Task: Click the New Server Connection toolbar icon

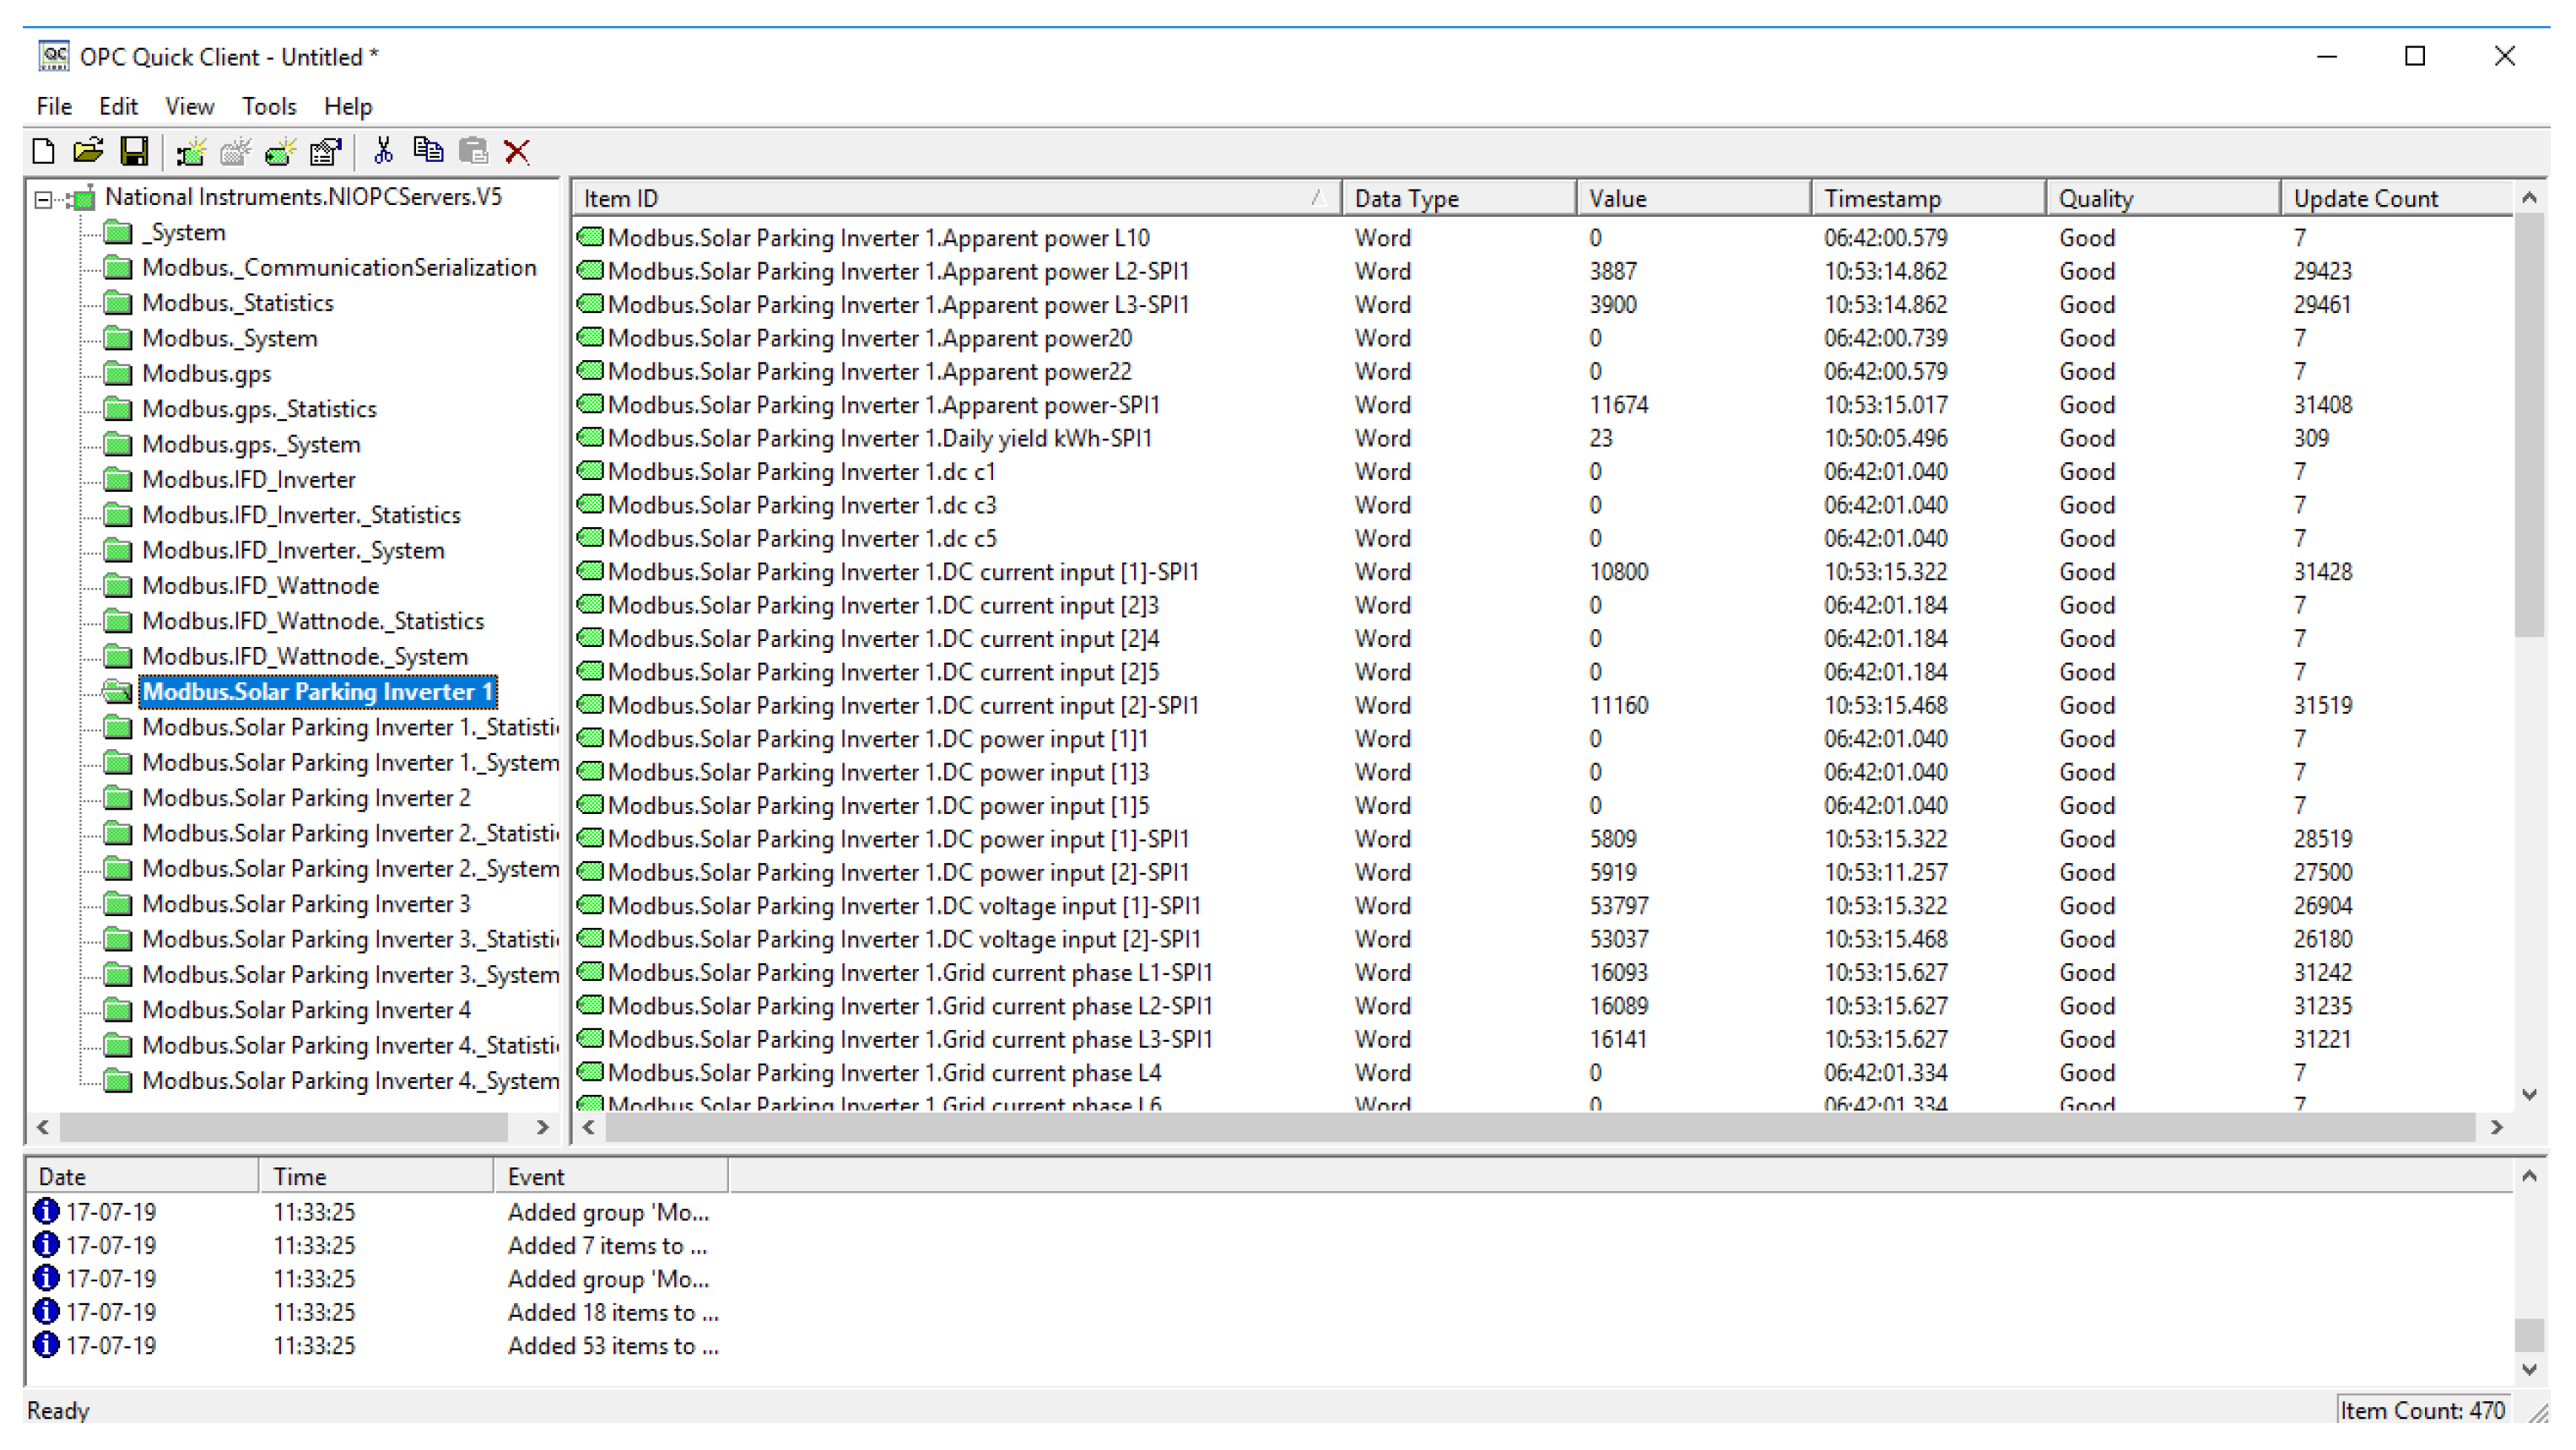Action: [190, 151]
